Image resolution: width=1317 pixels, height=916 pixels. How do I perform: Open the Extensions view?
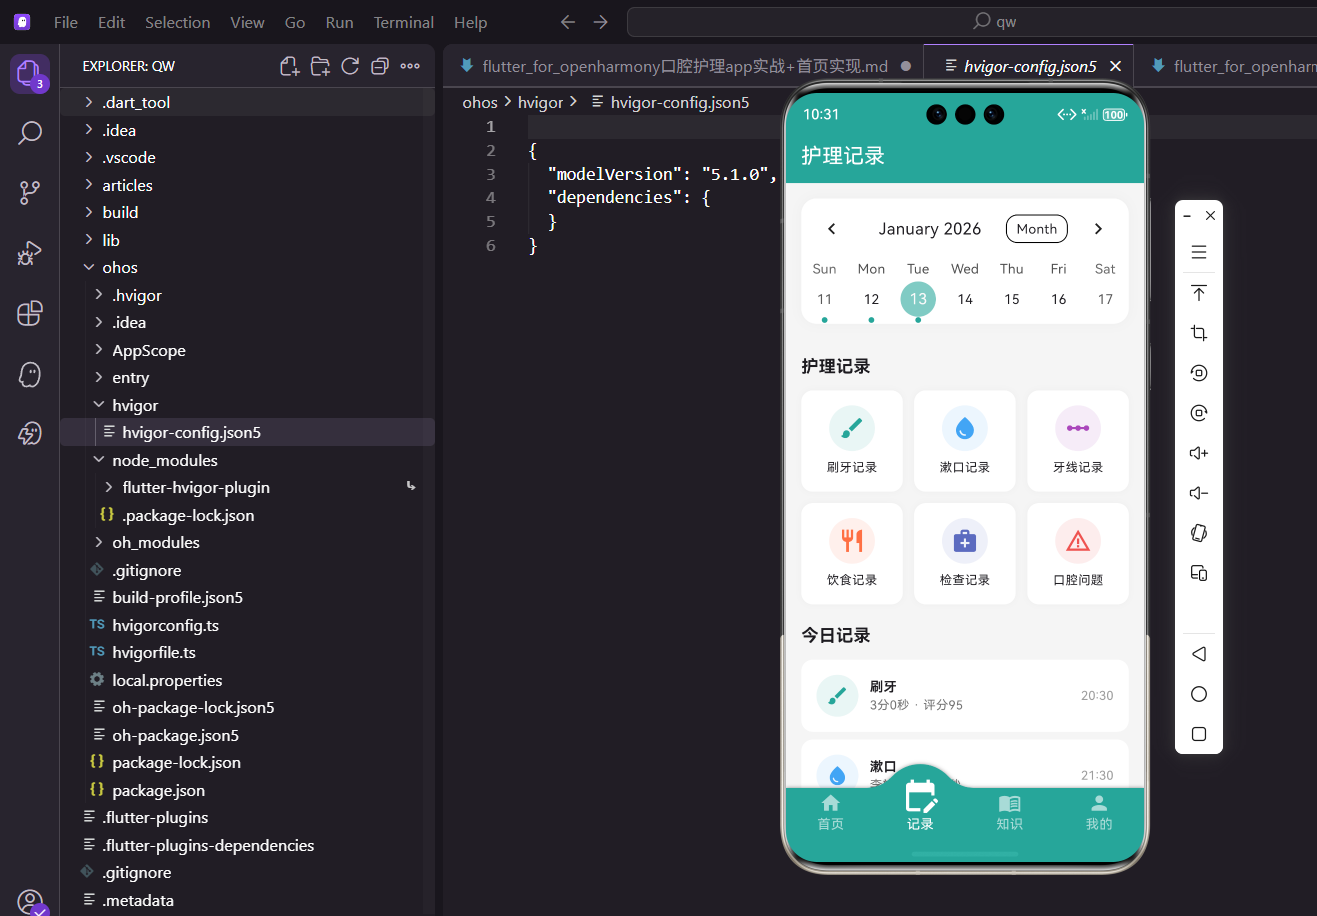pyautogui.click(x=29, y=313)
